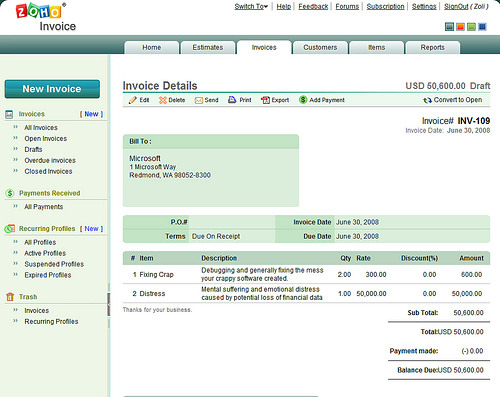Image resolution: width=500 pixels, height=397 pixels.
Task: Open Overdue Invoices in sidebar
Action: click(50, 160)
